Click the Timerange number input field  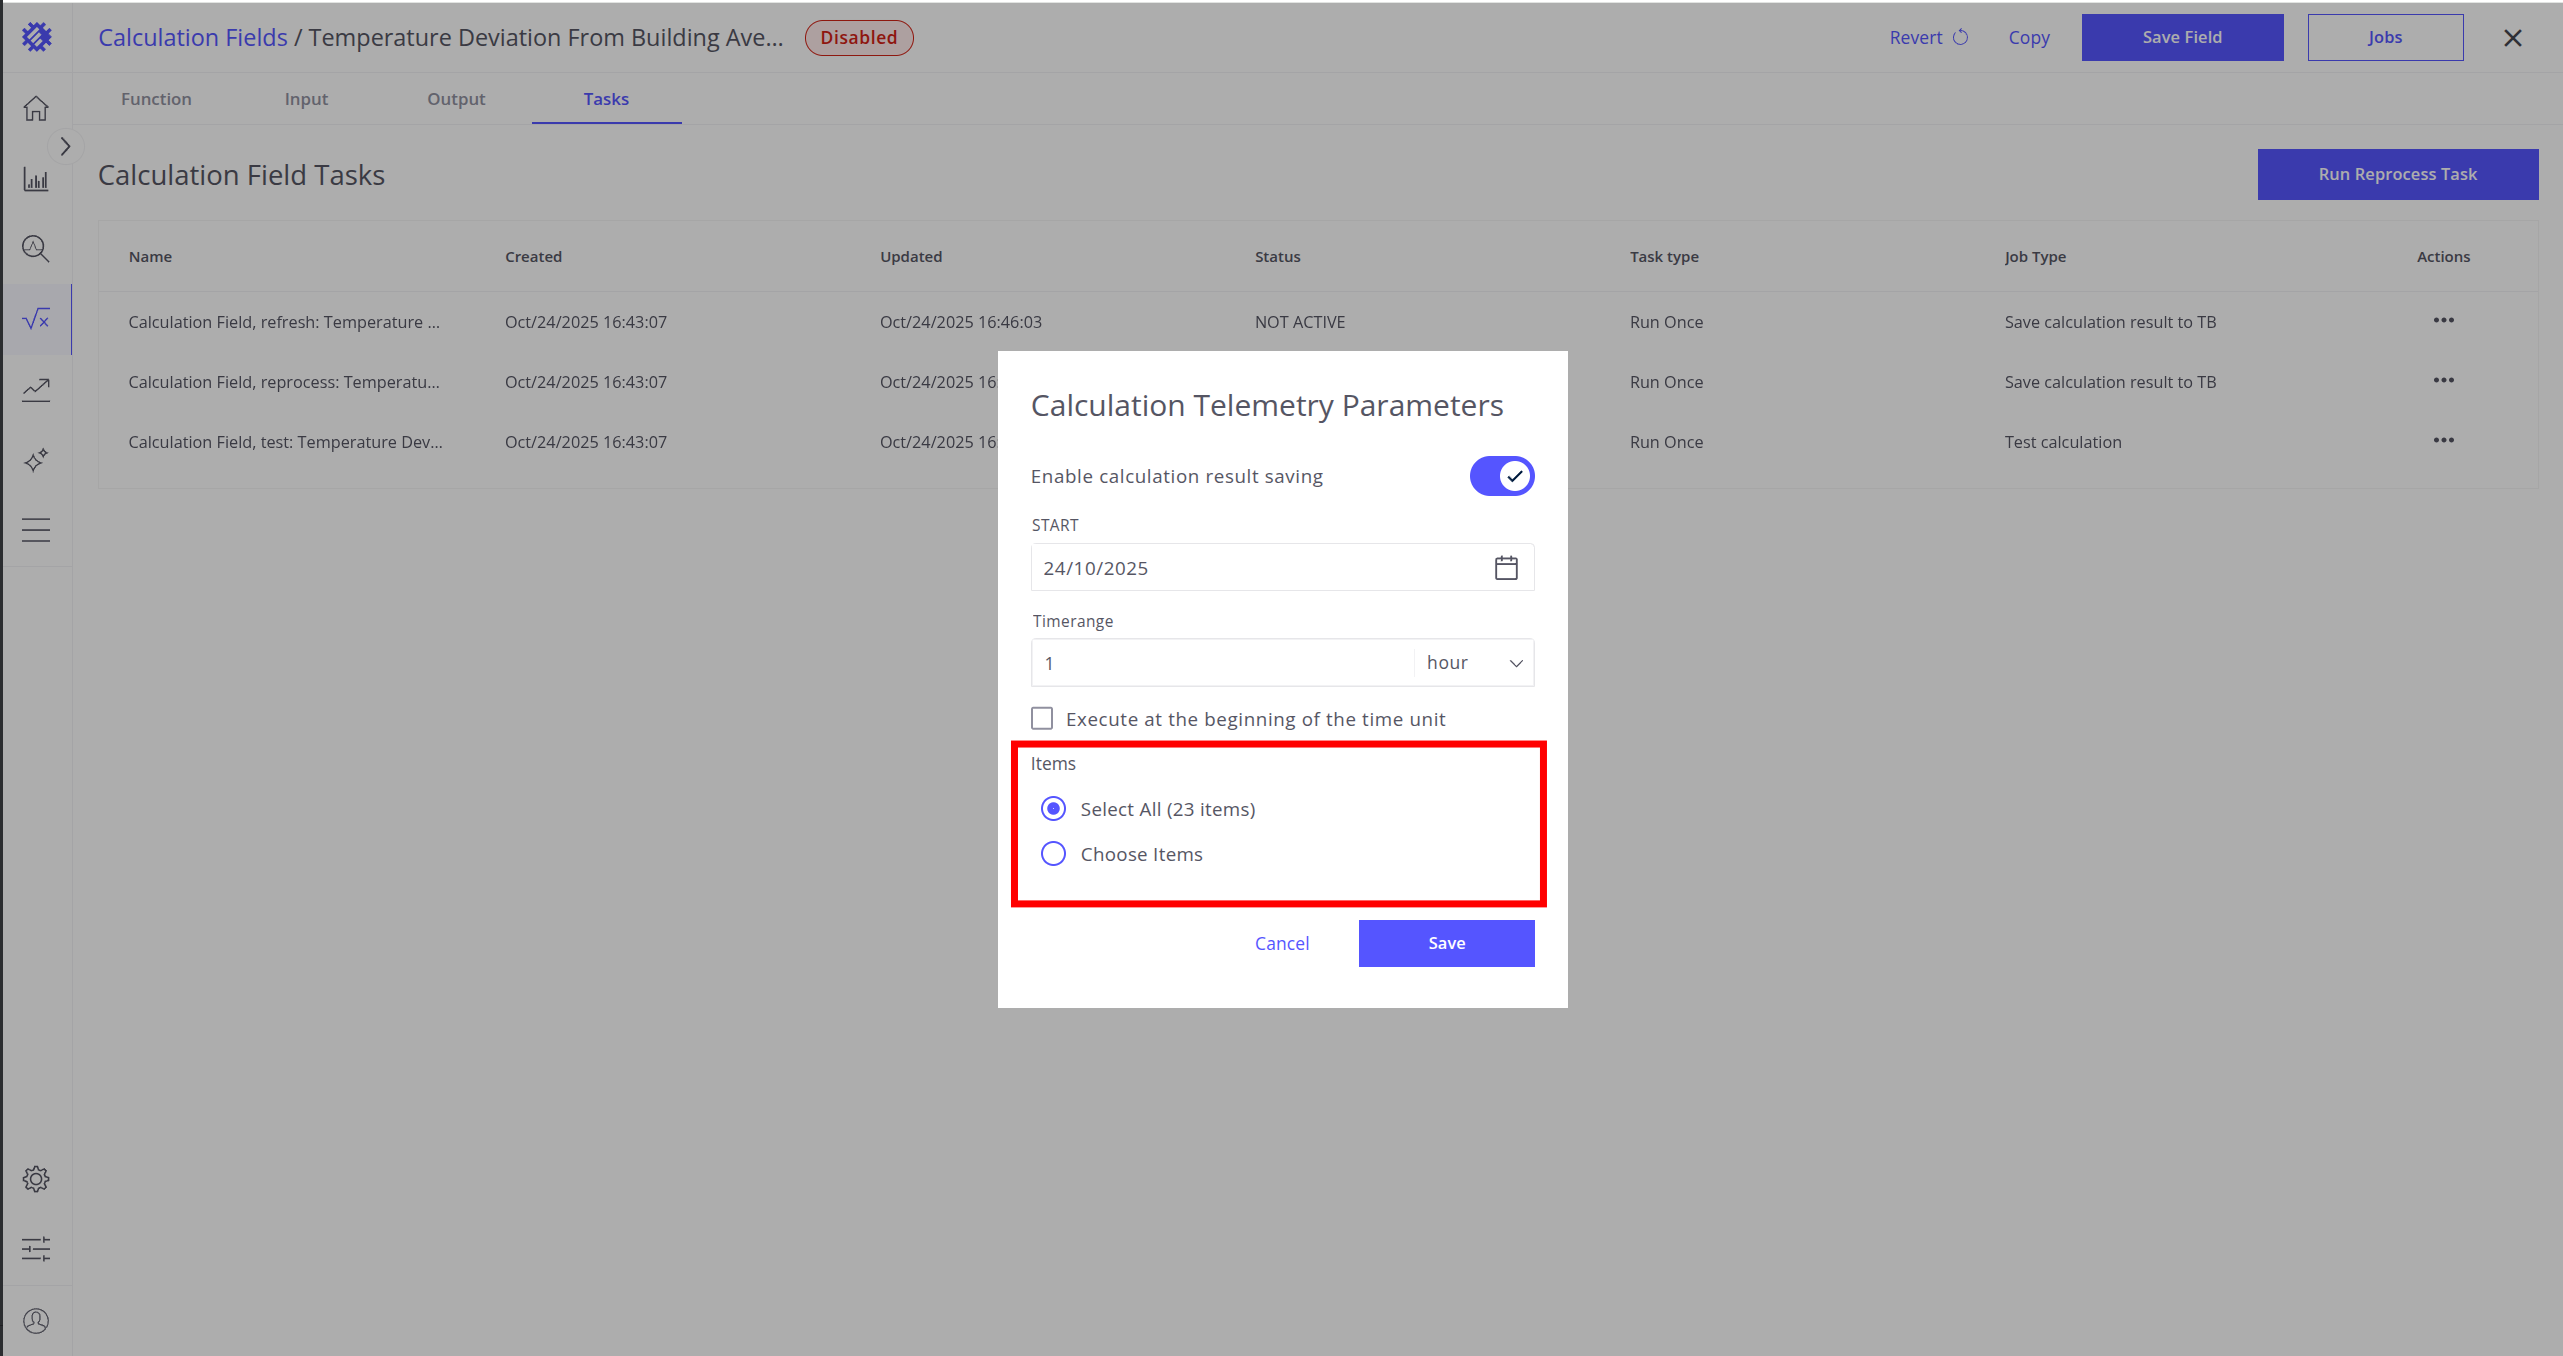(1222, 663)
